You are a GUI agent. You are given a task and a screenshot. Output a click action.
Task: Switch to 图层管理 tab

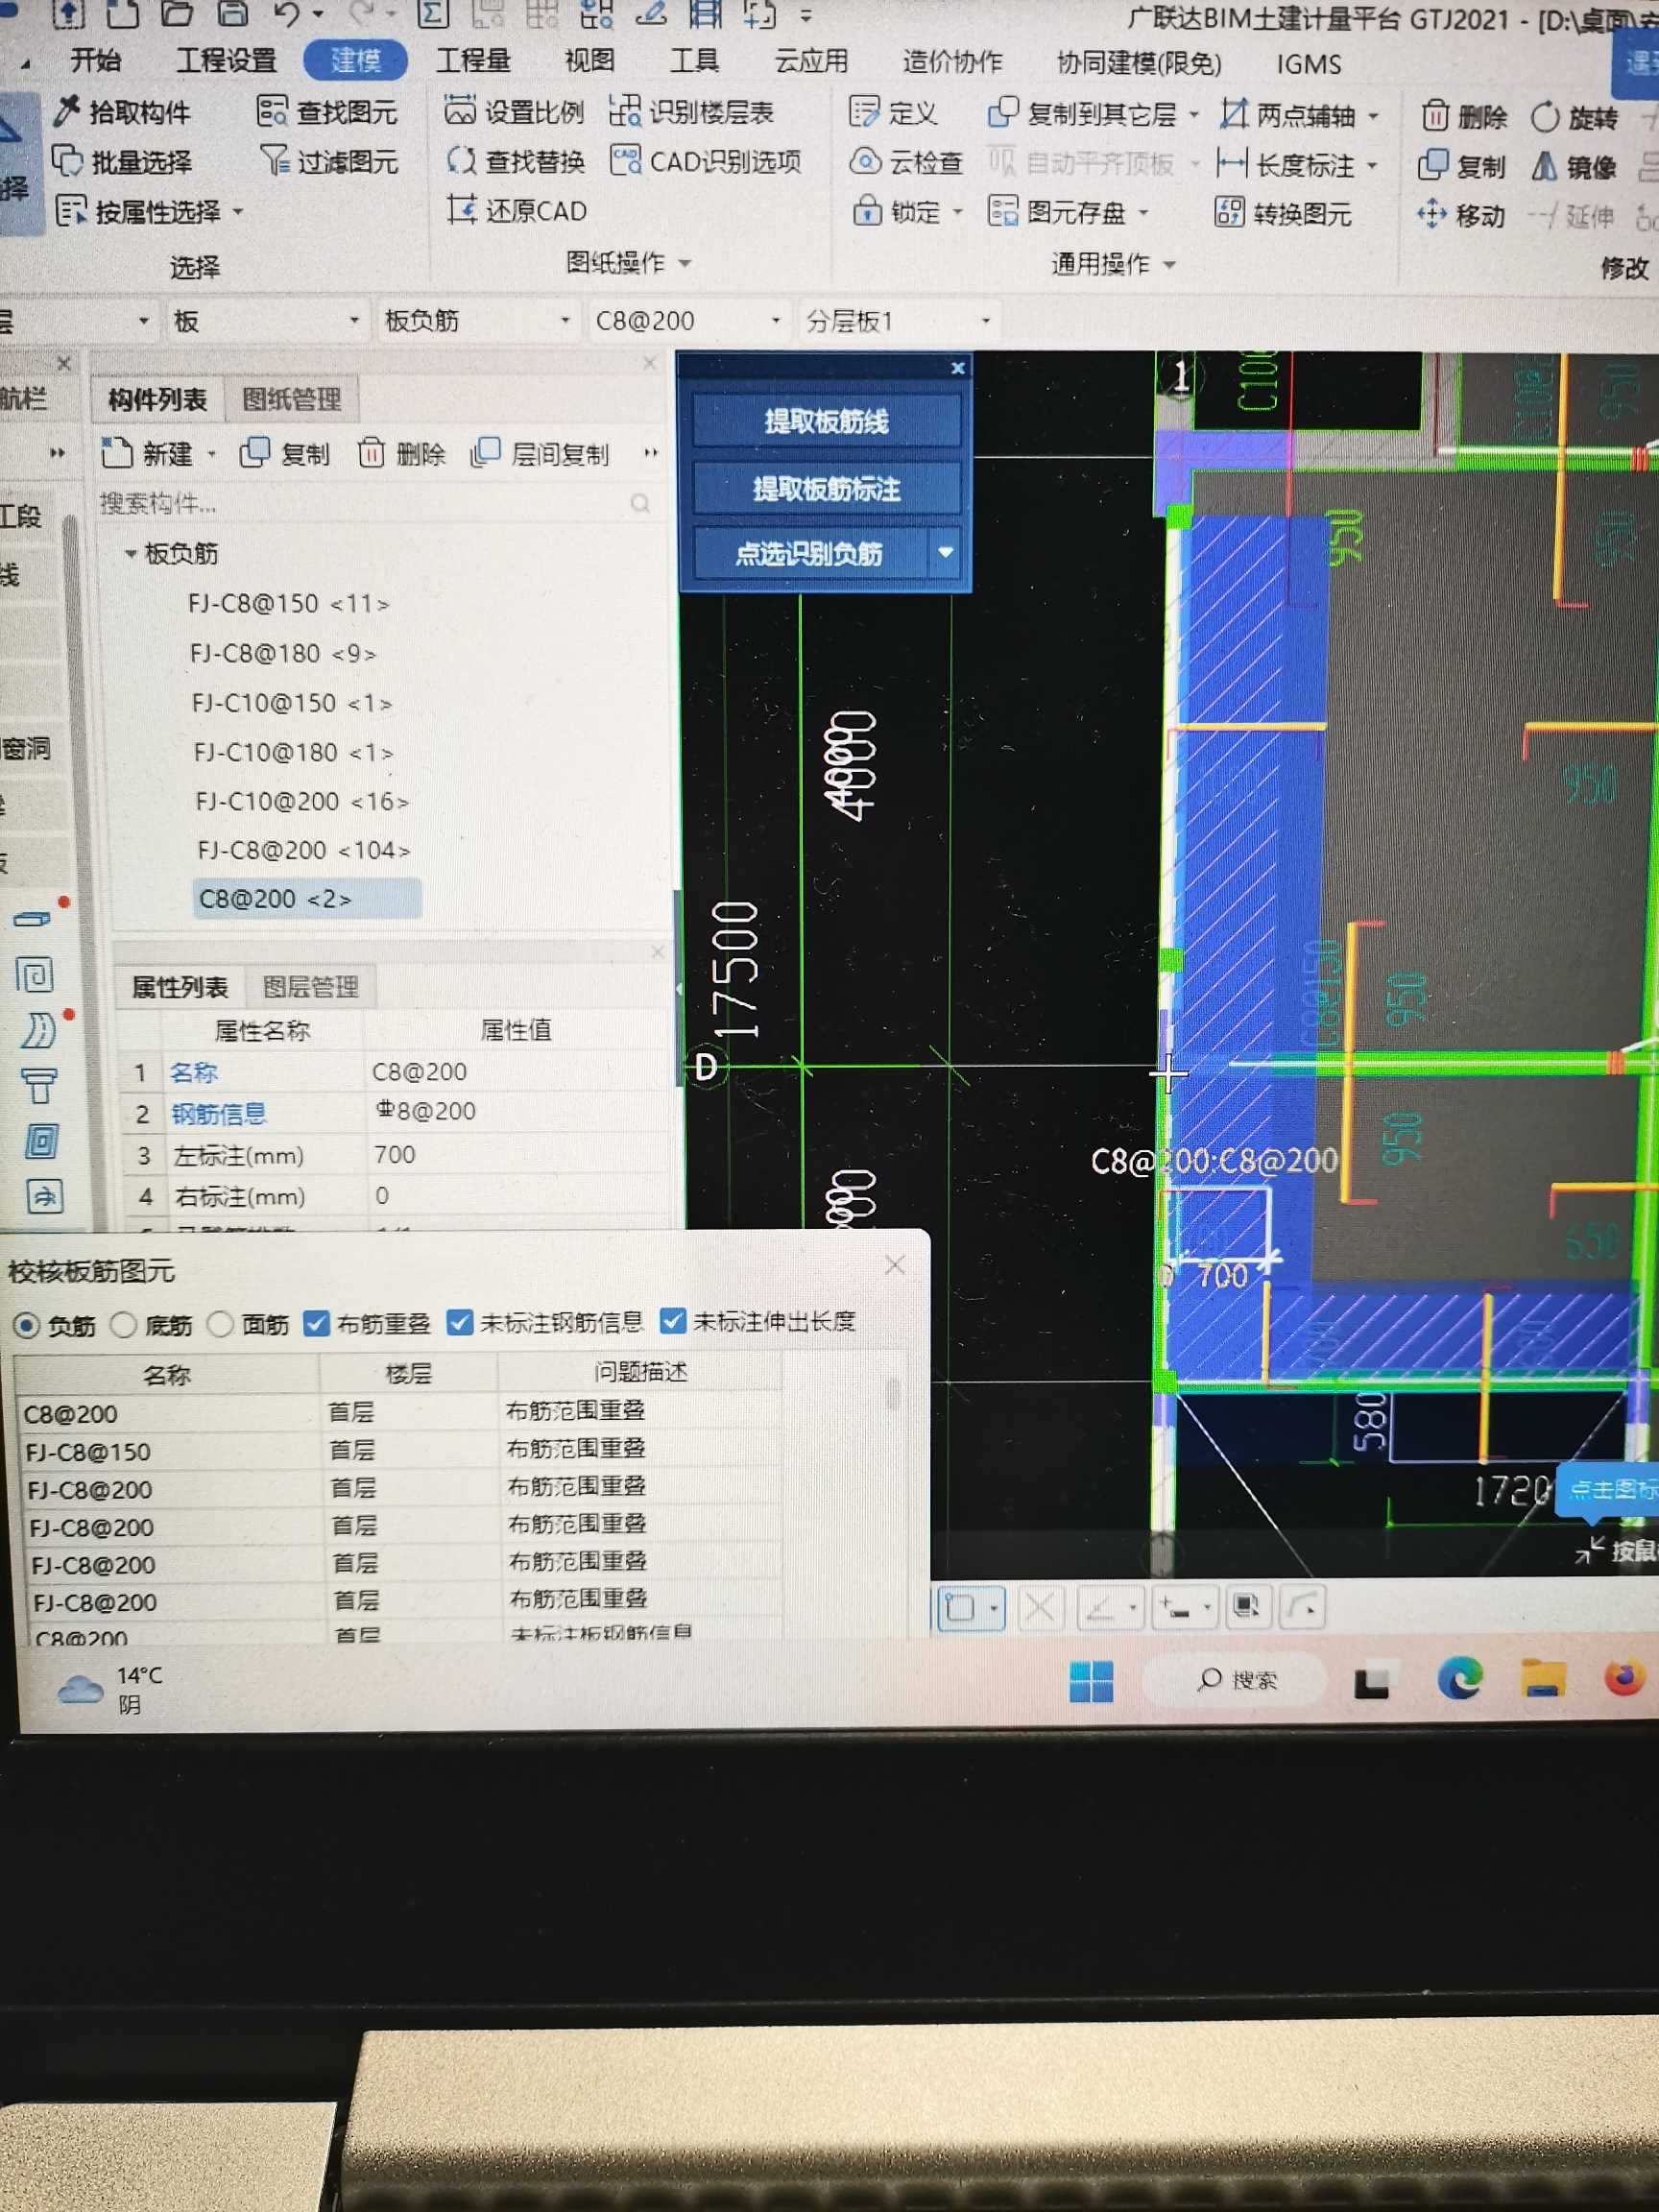(x=311, y=988)
